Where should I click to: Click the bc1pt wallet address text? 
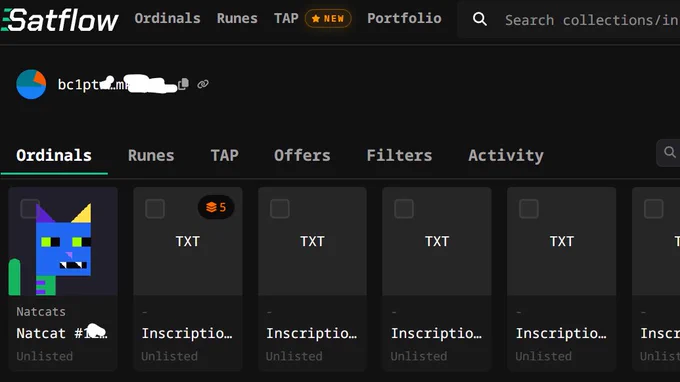point(117,84)
